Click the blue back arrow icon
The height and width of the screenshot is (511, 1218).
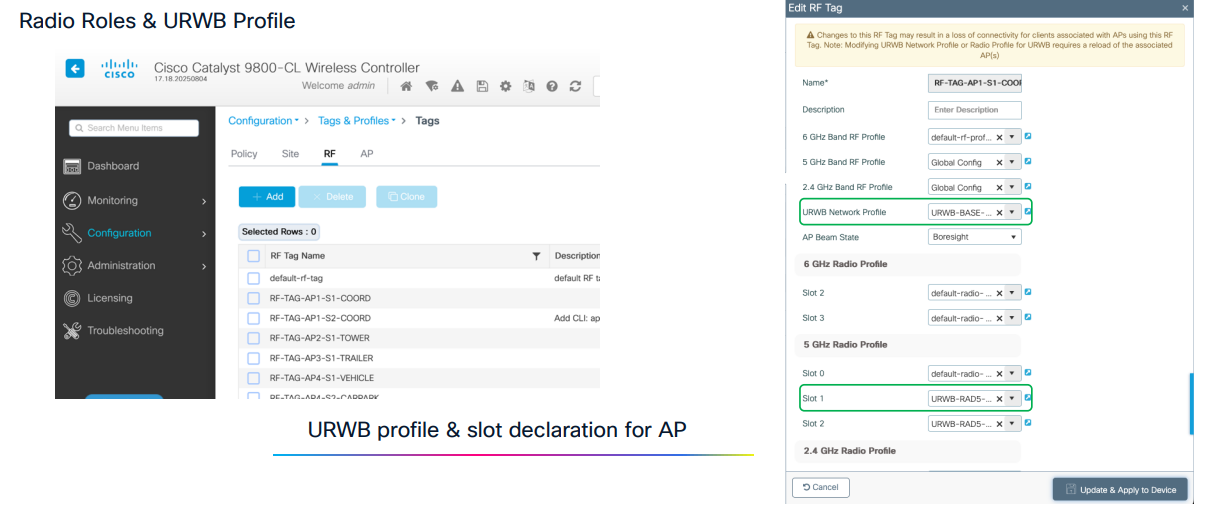tap(75, 69)
